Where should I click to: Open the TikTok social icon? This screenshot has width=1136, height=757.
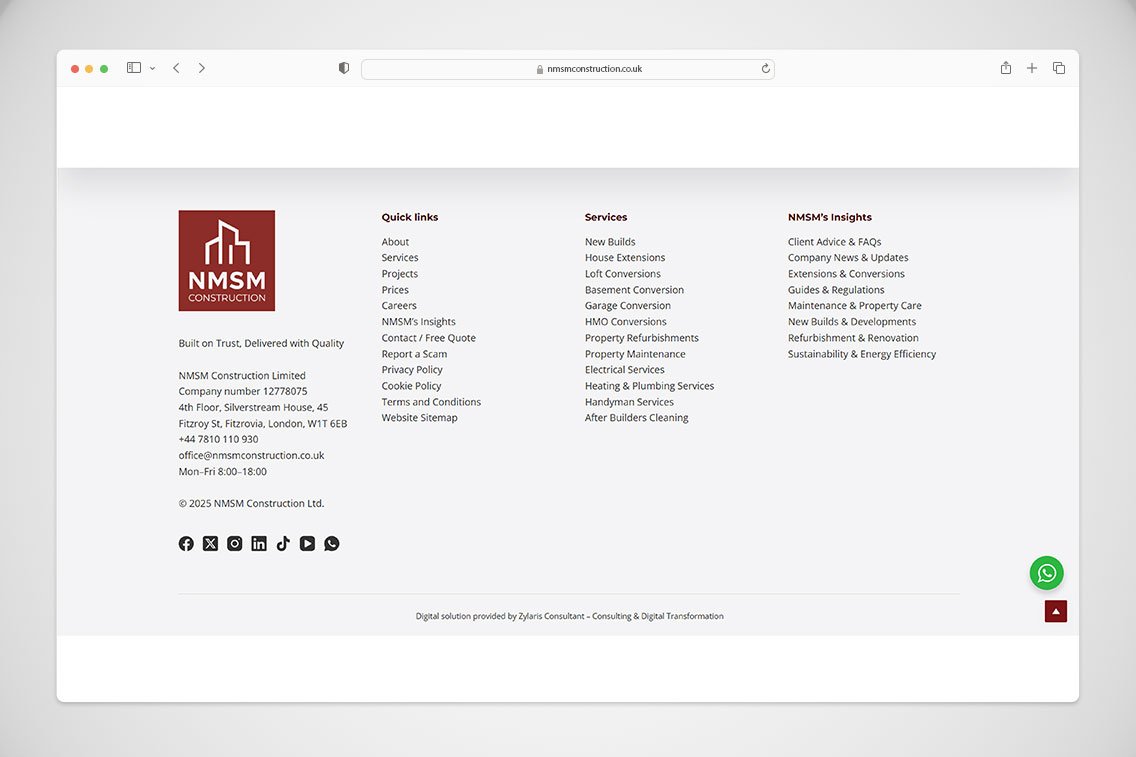[x=283, y=544]
